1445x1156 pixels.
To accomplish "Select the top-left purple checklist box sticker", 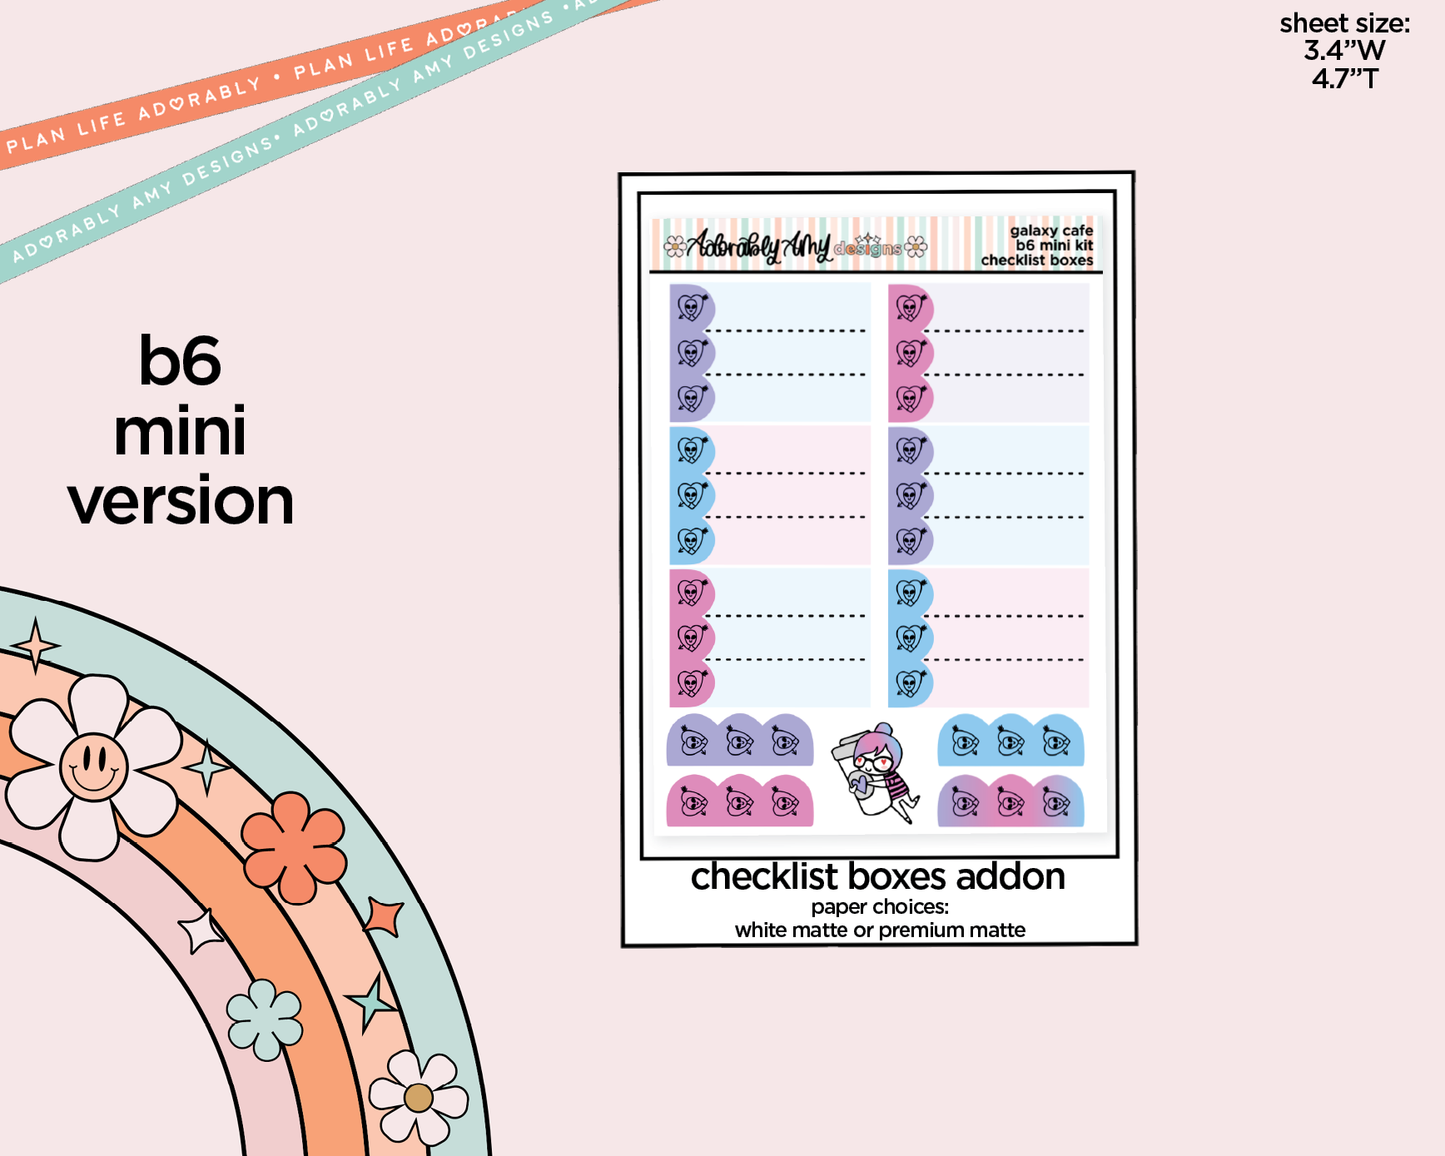I will [770, 353].
